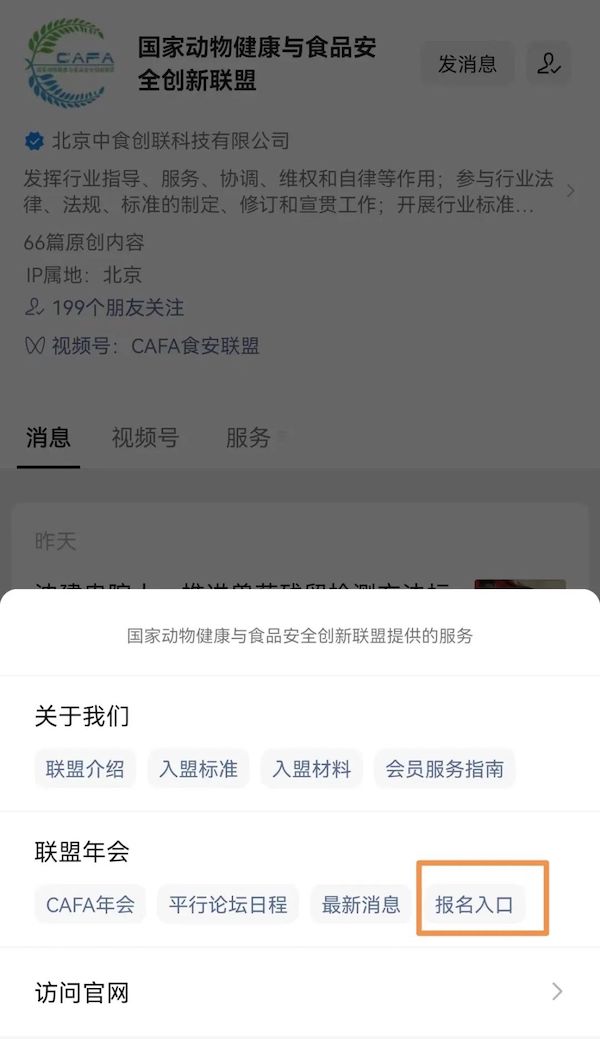
Task: View 最新消息 under 联盟年会
Action: click(x=361, y=904)
